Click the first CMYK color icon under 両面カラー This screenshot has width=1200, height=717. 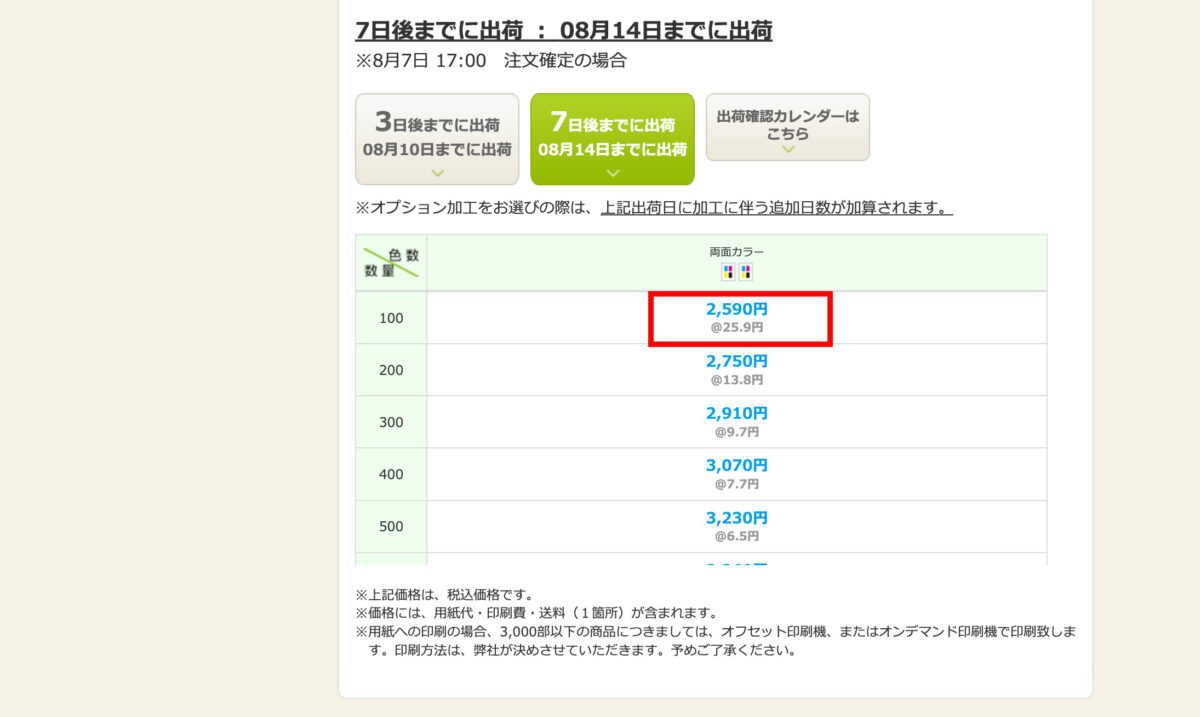[x=729, y=272]
